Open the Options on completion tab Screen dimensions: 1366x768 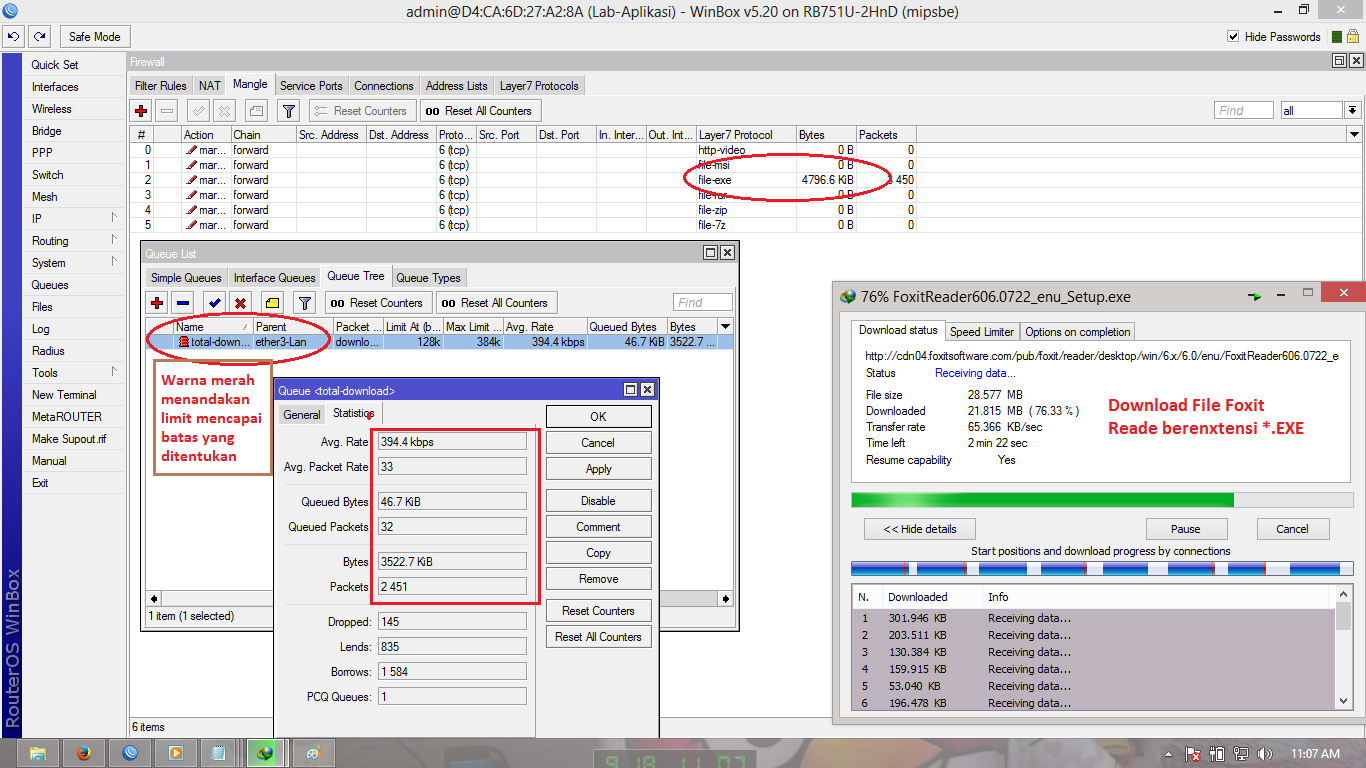coord(1078,332)
